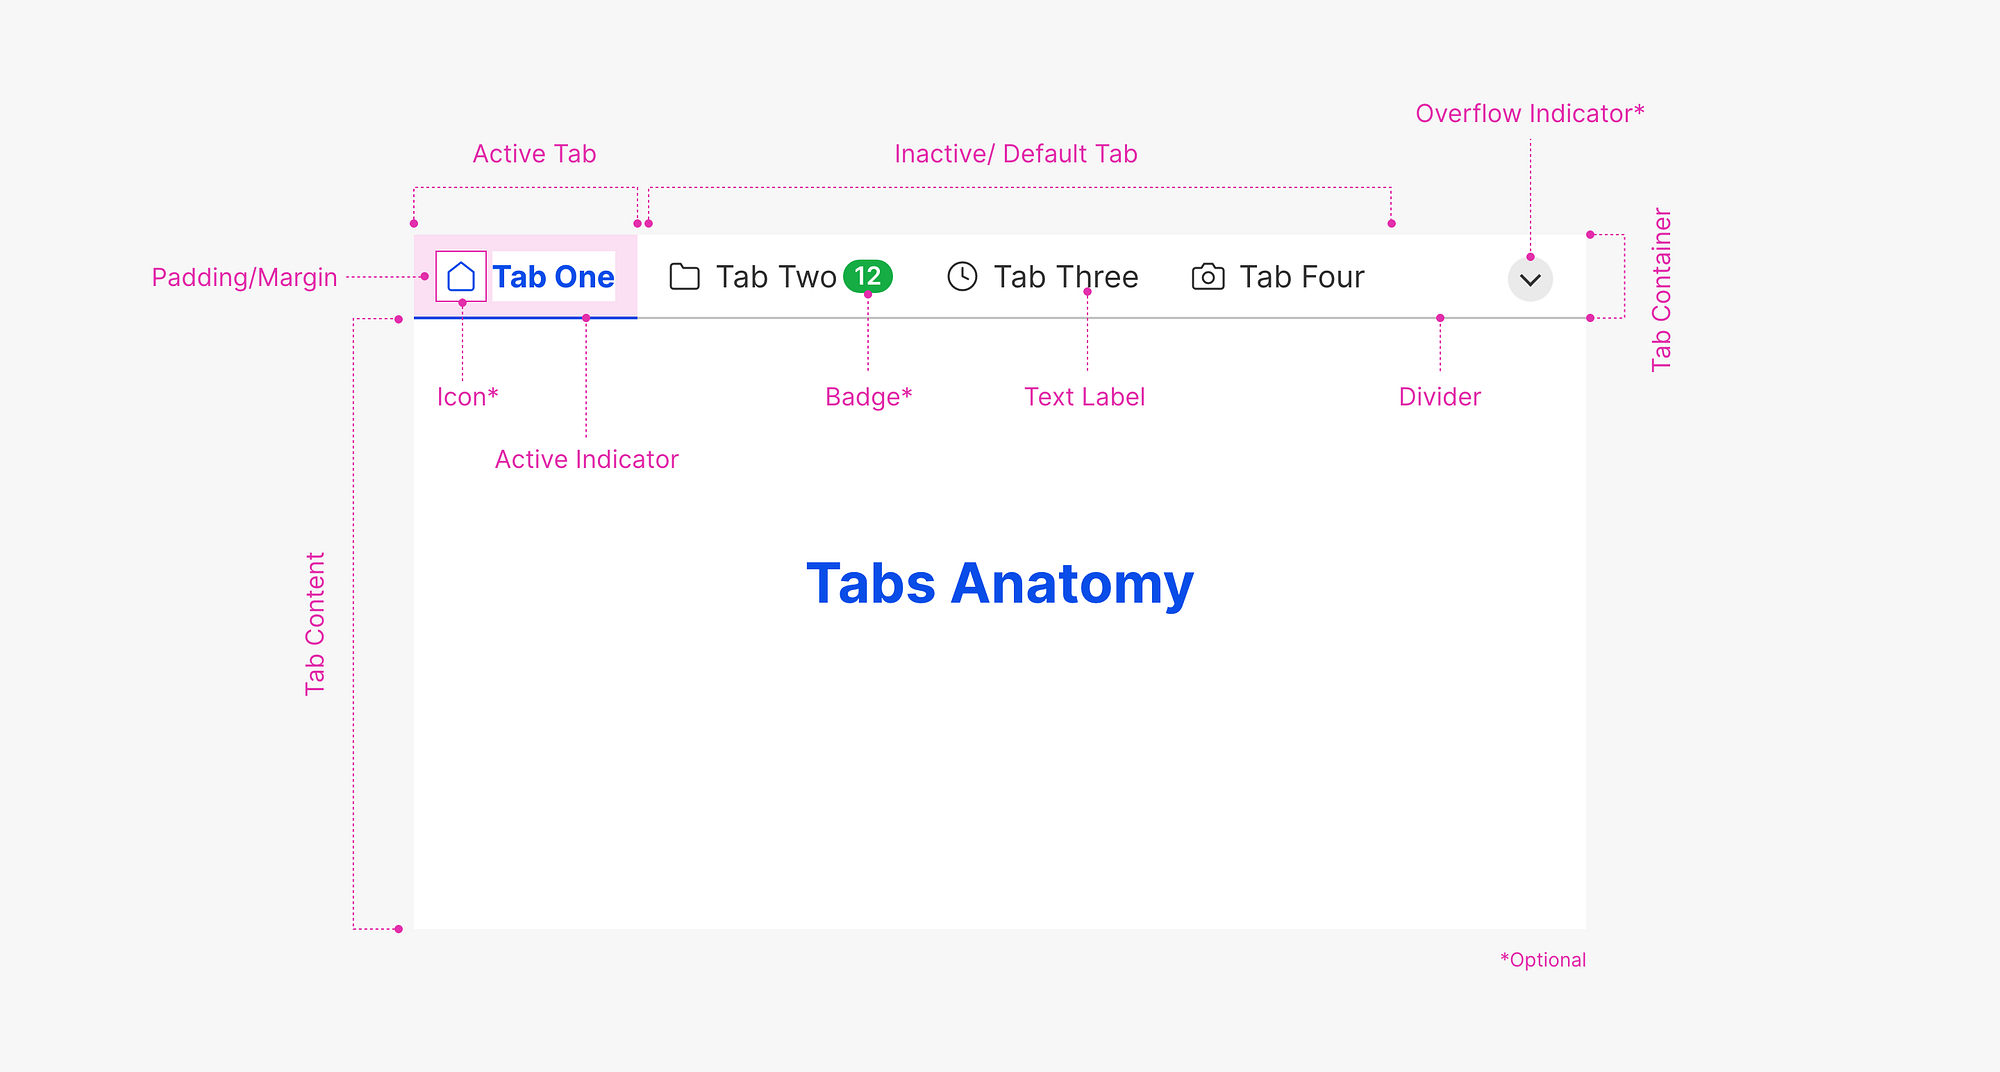
Task: Click the clock icon beside Tab Three
Action: click(962, 276)
